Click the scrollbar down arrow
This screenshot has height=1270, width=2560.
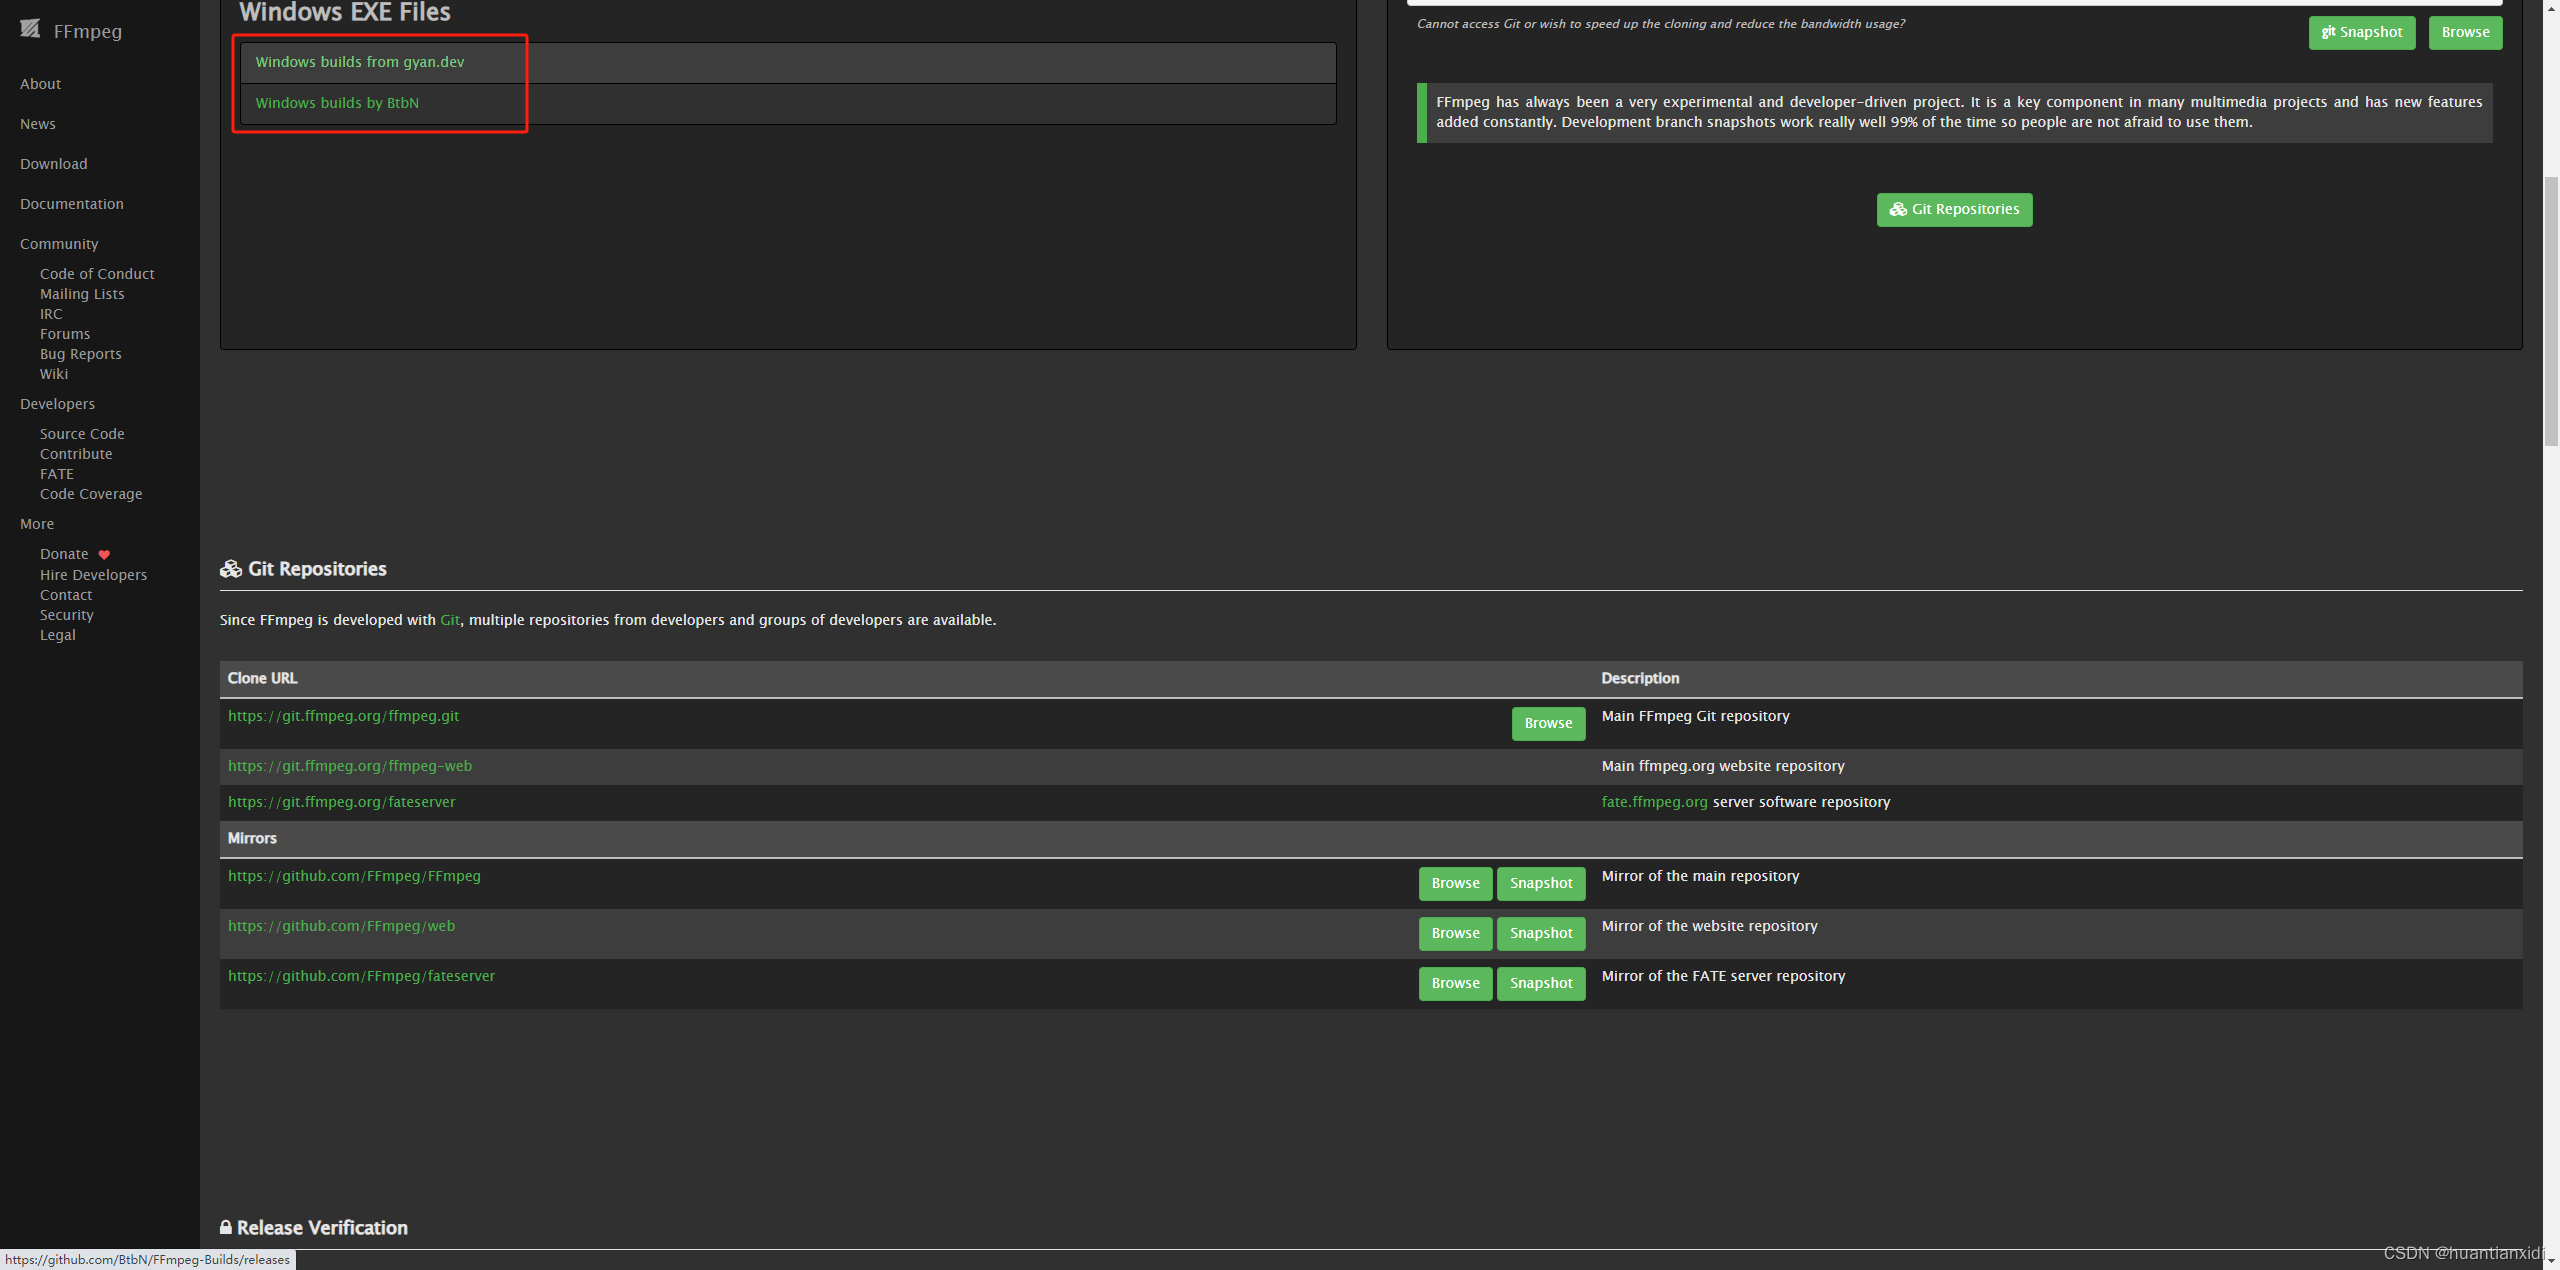pyautogui.click(x=2551, y=1261)
